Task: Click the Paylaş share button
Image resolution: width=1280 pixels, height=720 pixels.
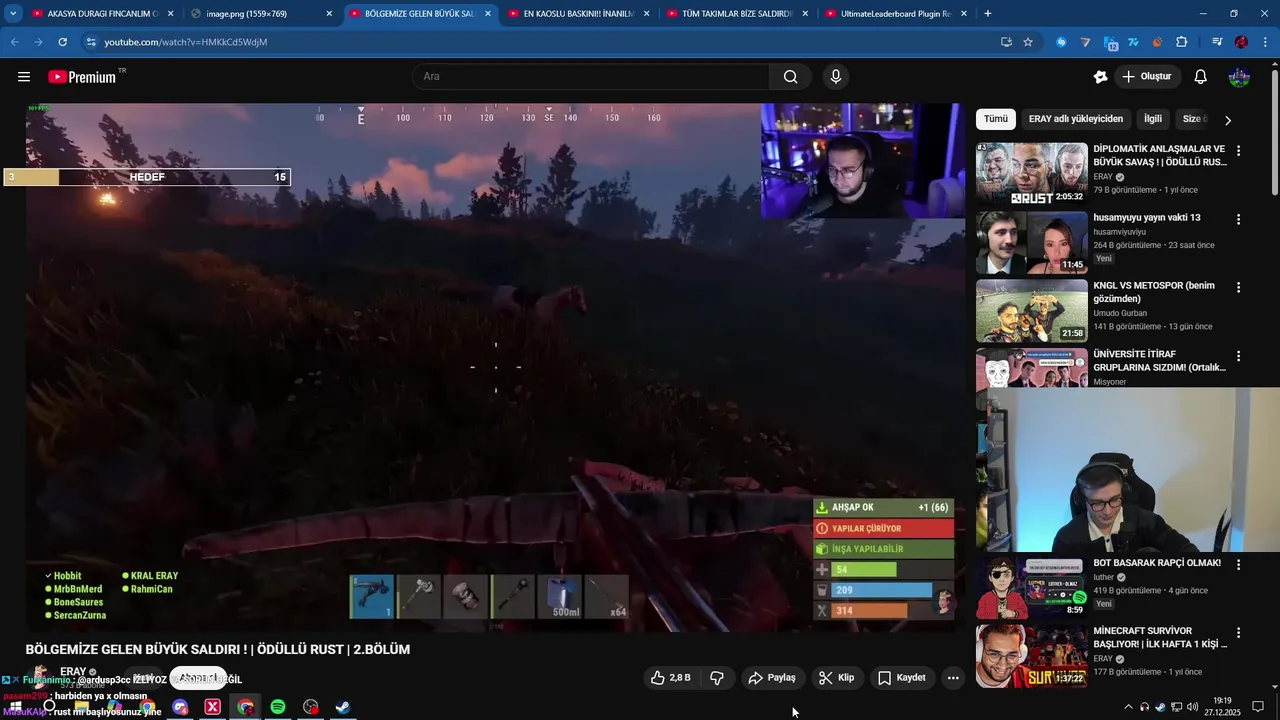Action: point(772,678)
